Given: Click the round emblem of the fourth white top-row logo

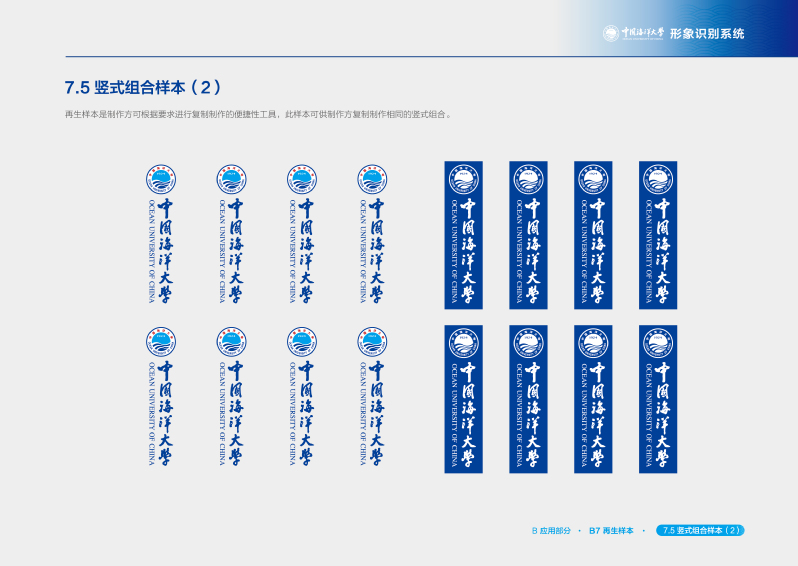Looking at the screenshot, I should [372, 179].
